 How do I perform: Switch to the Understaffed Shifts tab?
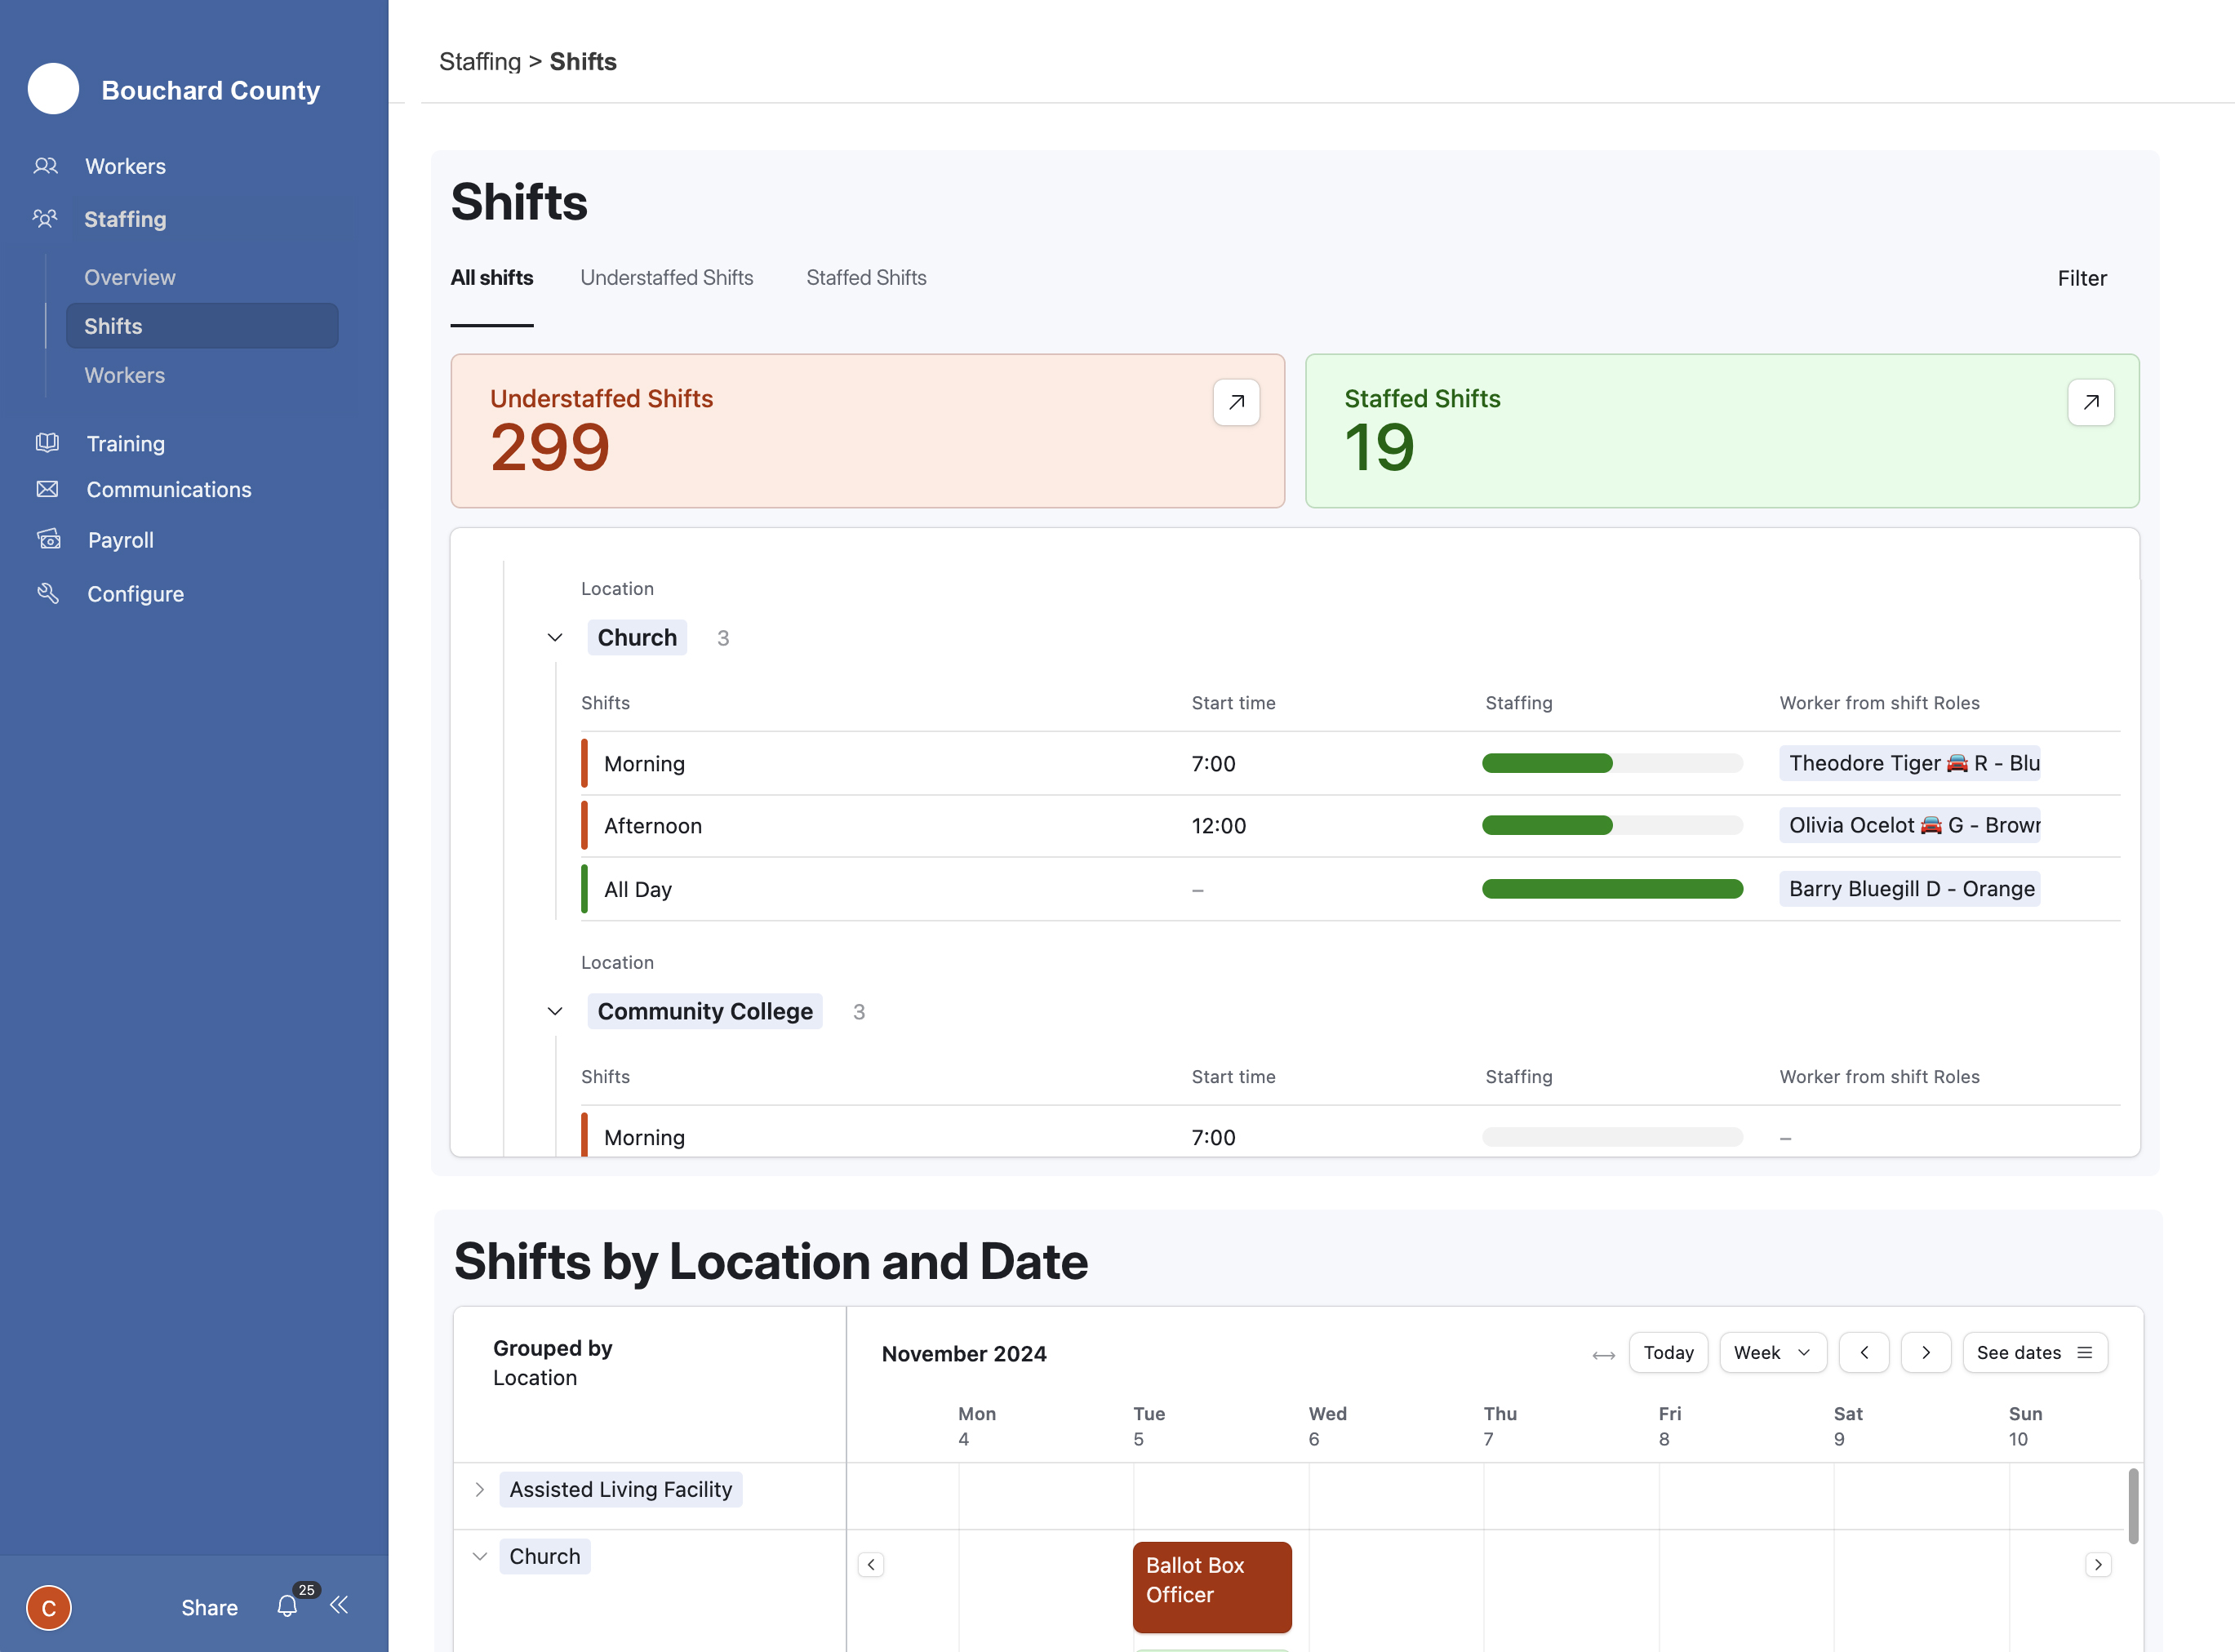[x=667, y=278]
